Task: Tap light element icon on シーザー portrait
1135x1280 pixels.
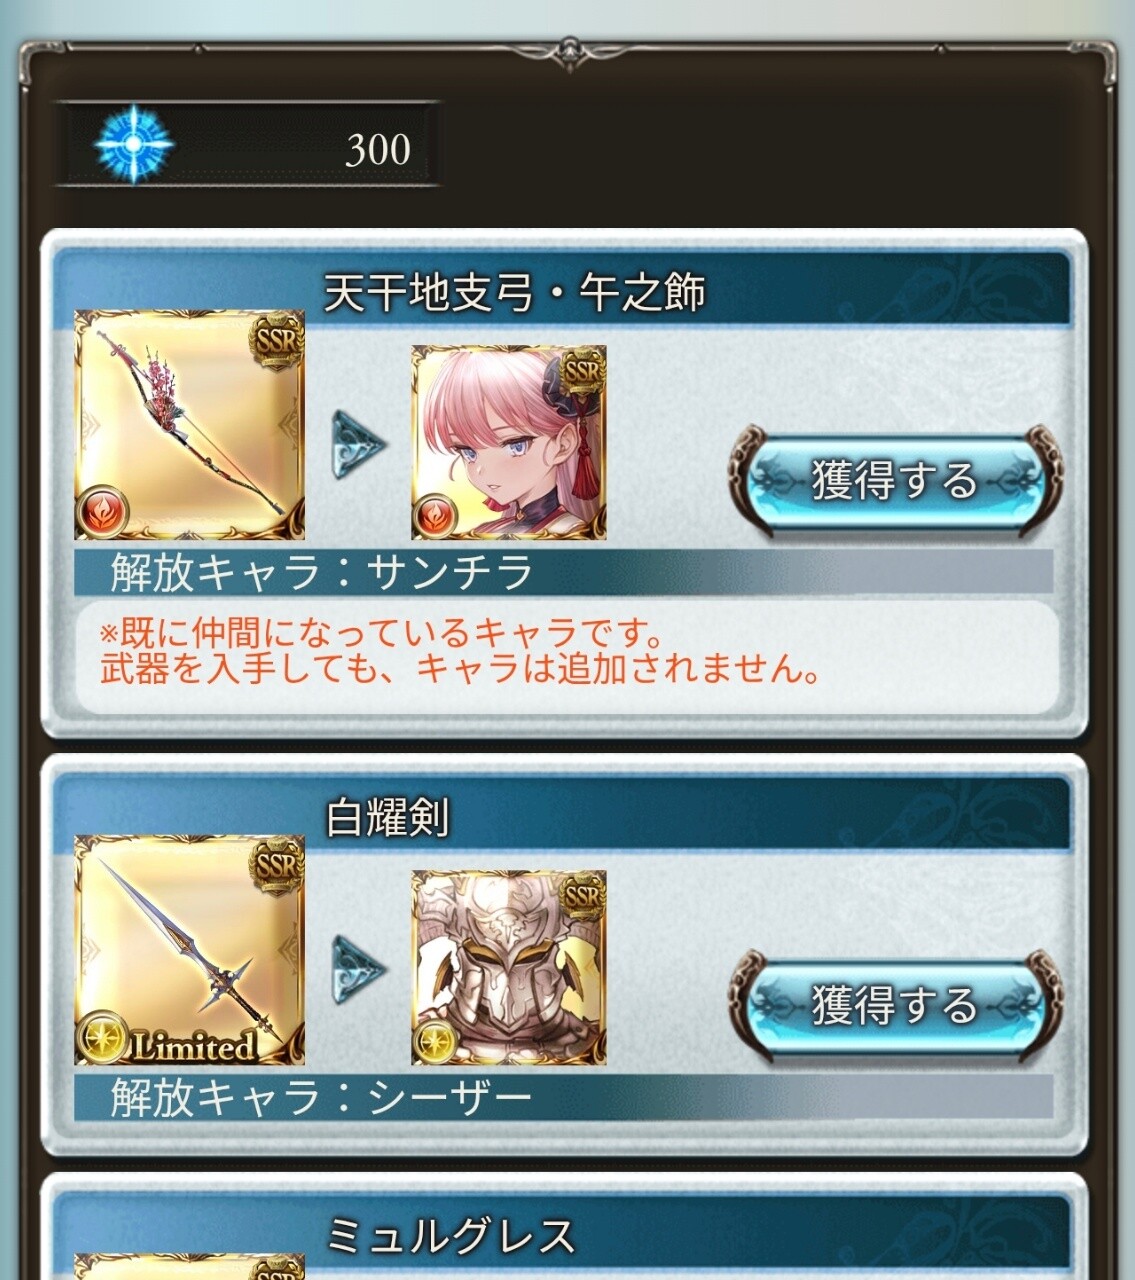Action: point(436,1041)
